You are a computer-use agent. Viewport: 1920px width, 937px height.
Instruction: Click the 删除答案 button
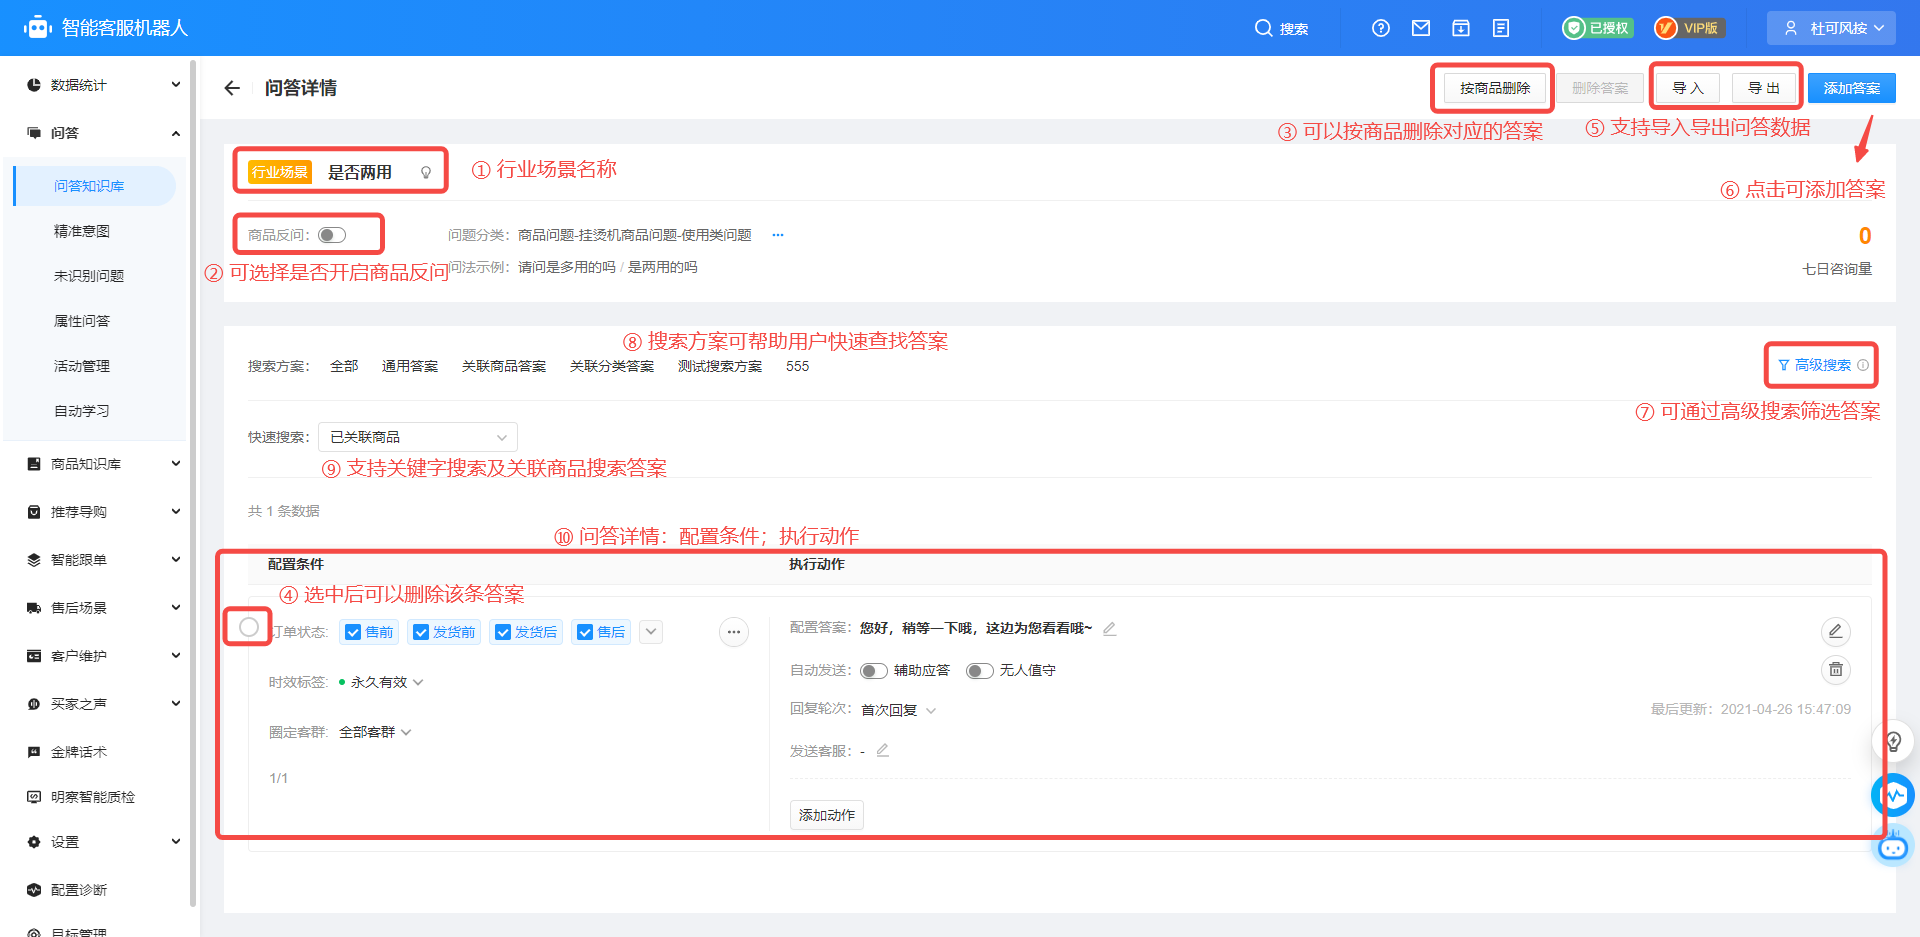coord(1600,88)
